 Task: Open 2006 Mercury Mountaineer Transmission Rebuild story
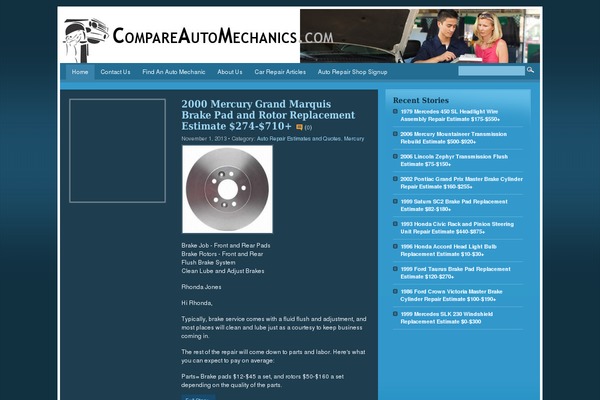click(453, 138)
